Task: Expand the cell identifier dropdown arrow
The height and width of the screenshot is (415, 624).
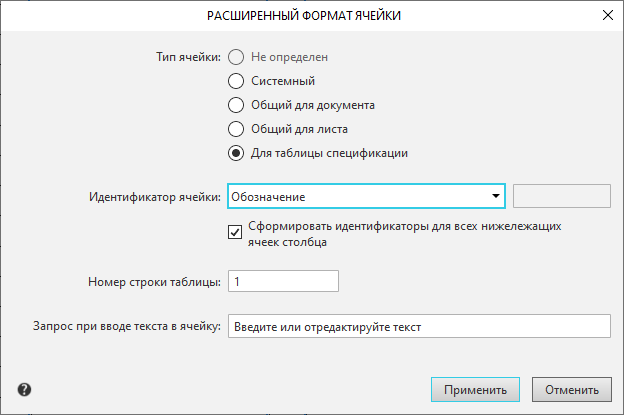Action: [x=495, y=197]
